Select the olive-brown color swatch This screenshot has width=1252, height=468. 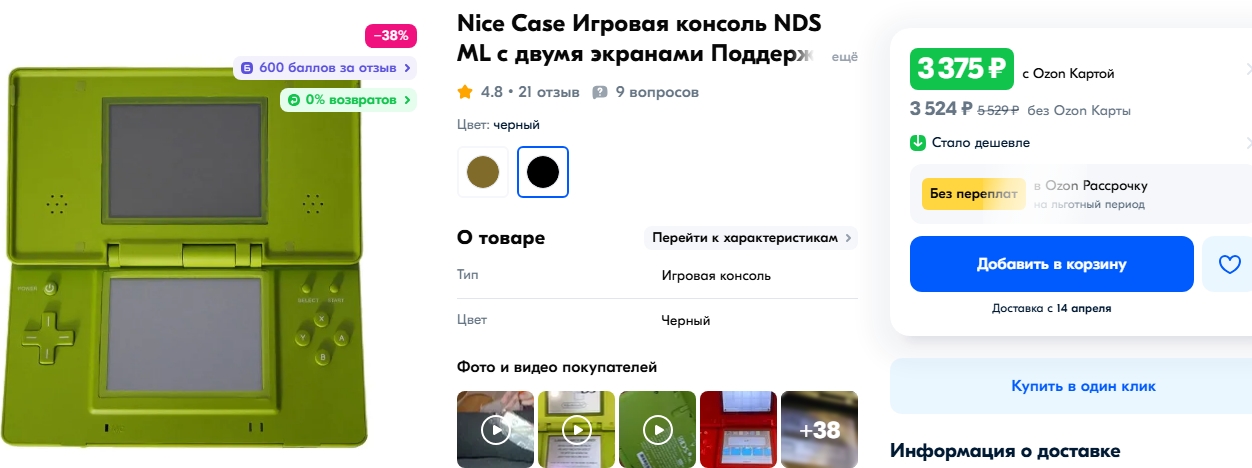tap(484, 172)
